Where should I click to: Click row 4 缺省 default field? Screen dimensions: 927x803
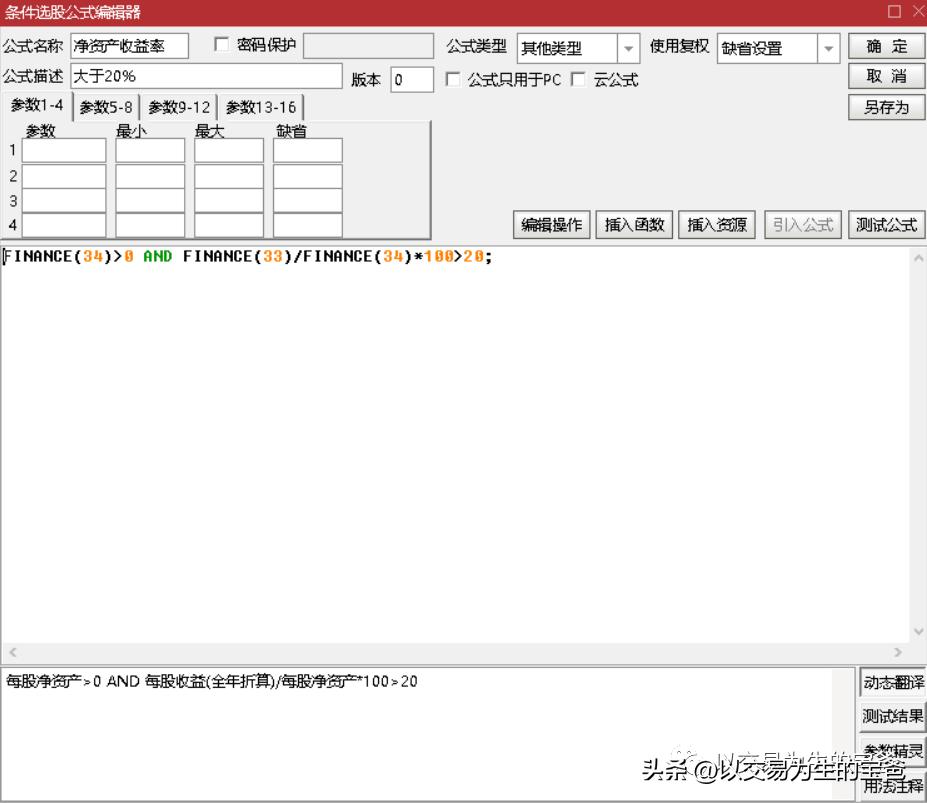307,225
